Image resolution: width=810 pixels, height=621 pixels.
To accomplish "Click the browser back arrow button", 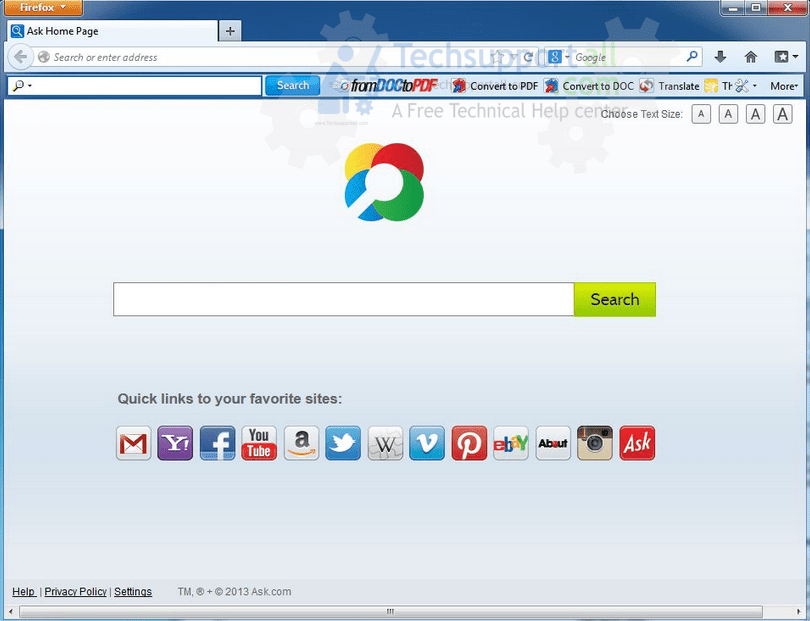I will 21,57.
